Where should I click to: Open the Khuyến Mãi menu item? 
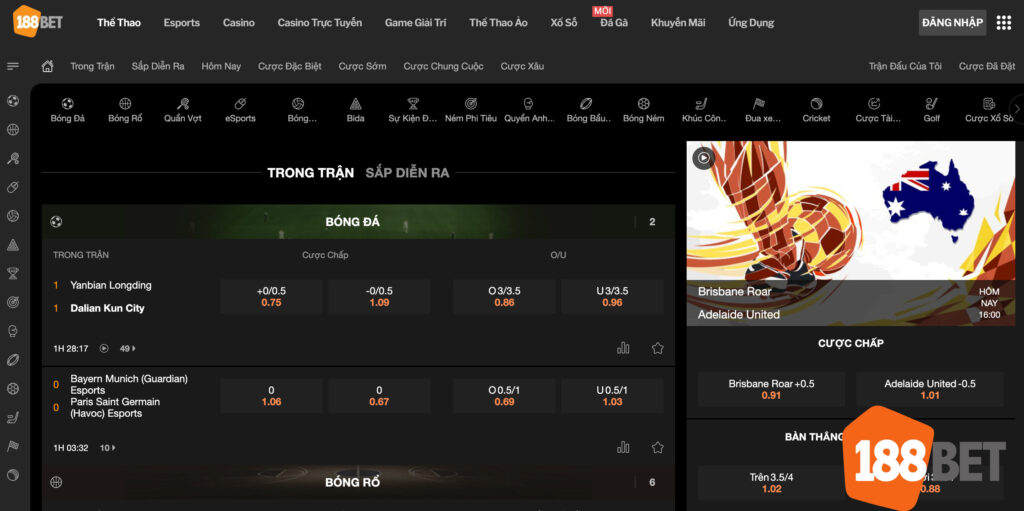coord(678,23)
